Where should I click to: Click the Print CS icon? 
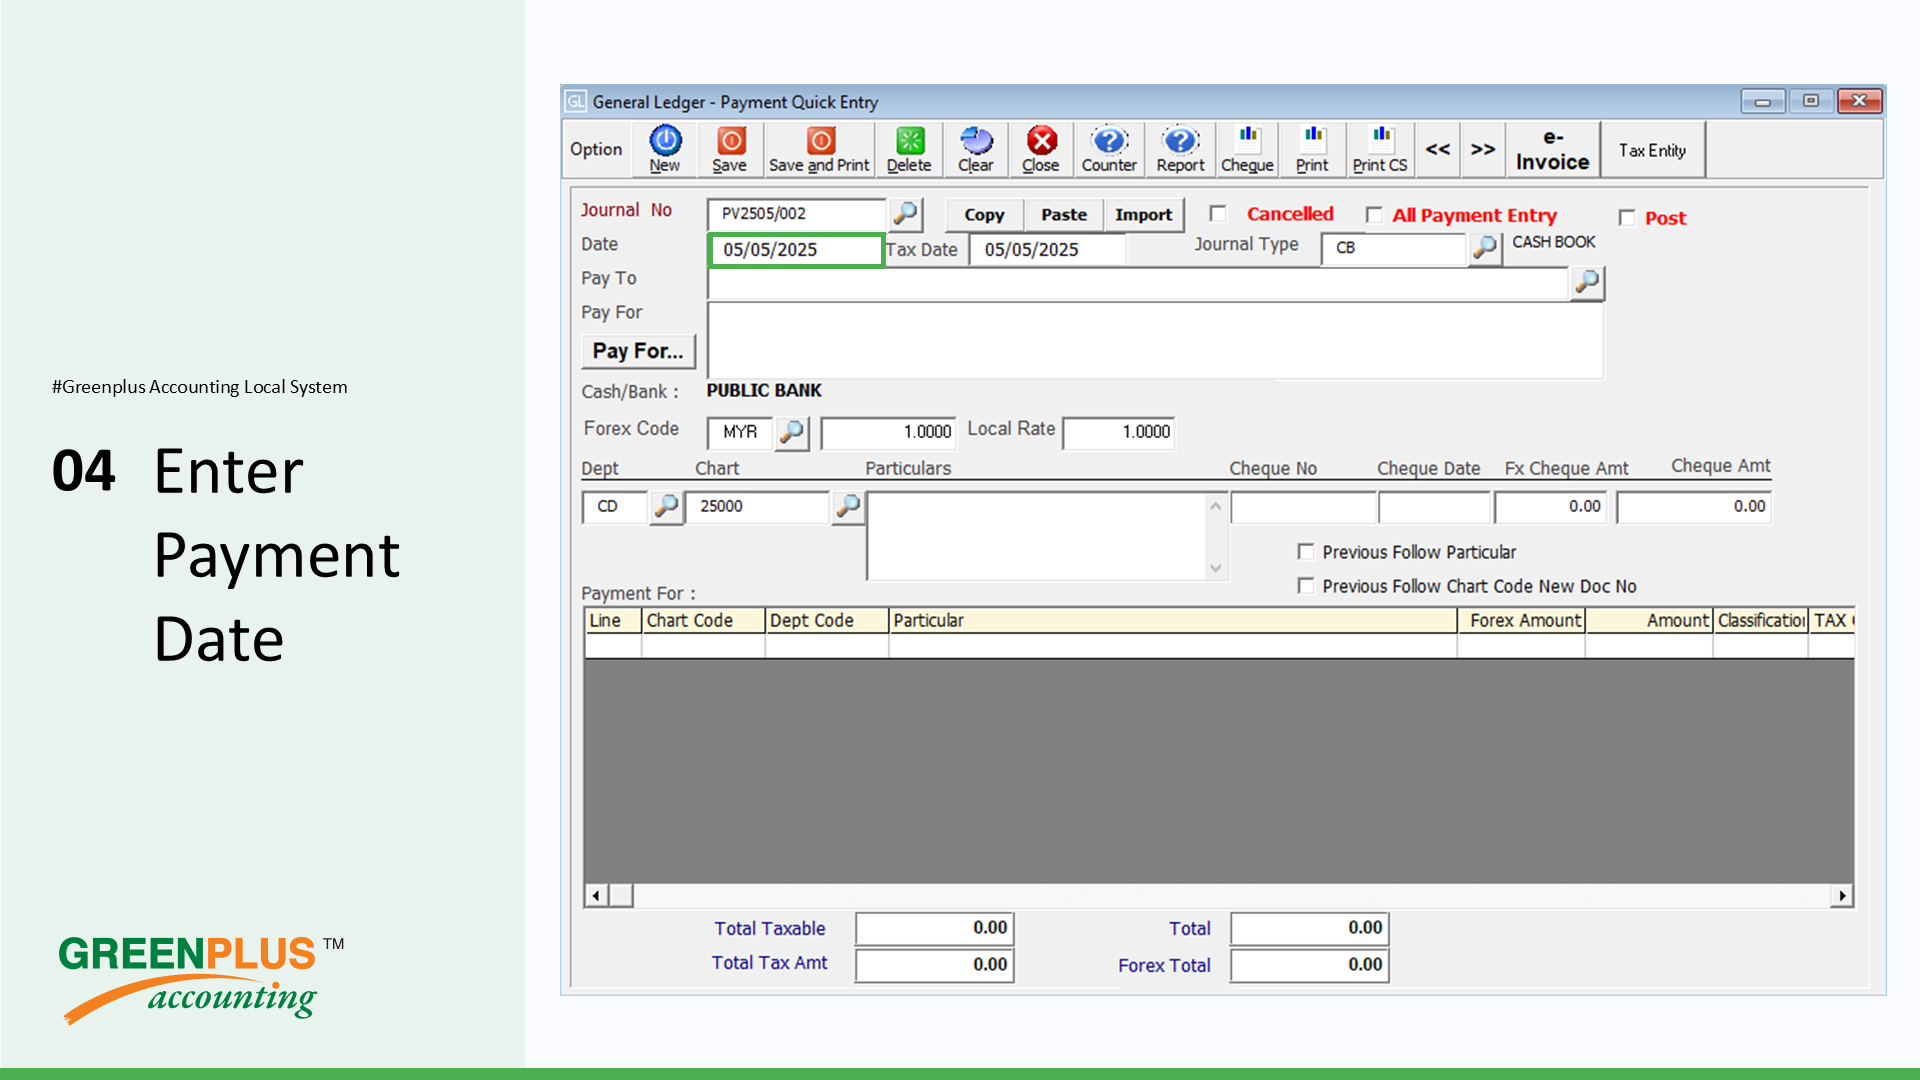pos(1380,150)
